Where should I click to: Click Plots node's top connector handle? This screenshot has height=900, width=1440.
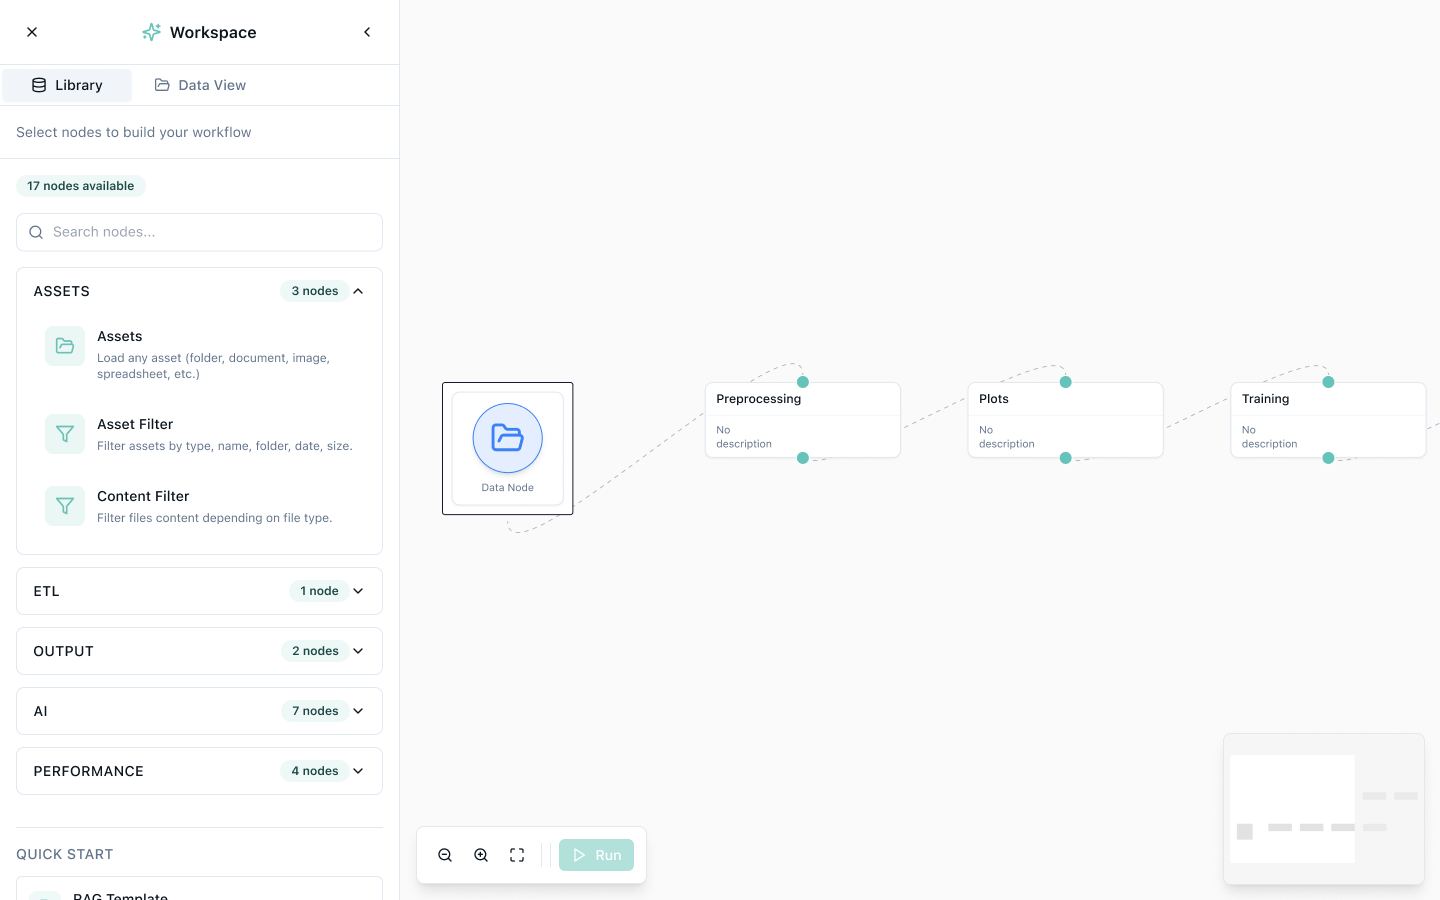[x=1066, y=382]
